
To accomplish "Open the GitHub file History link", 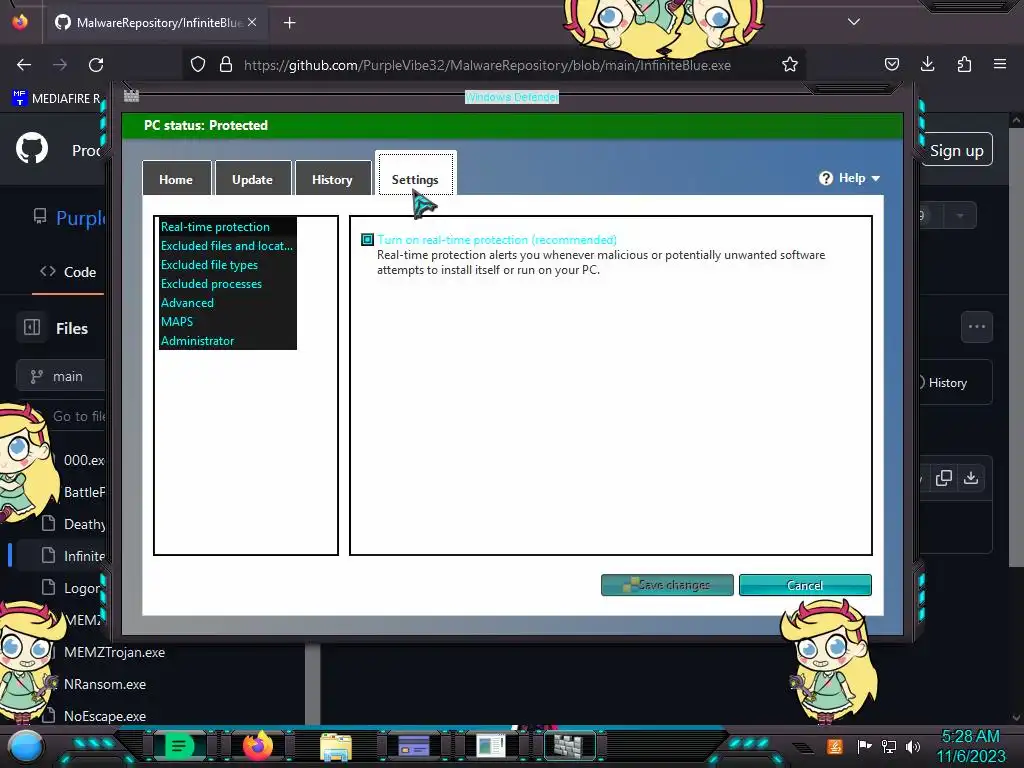I will tap(944, 383).
